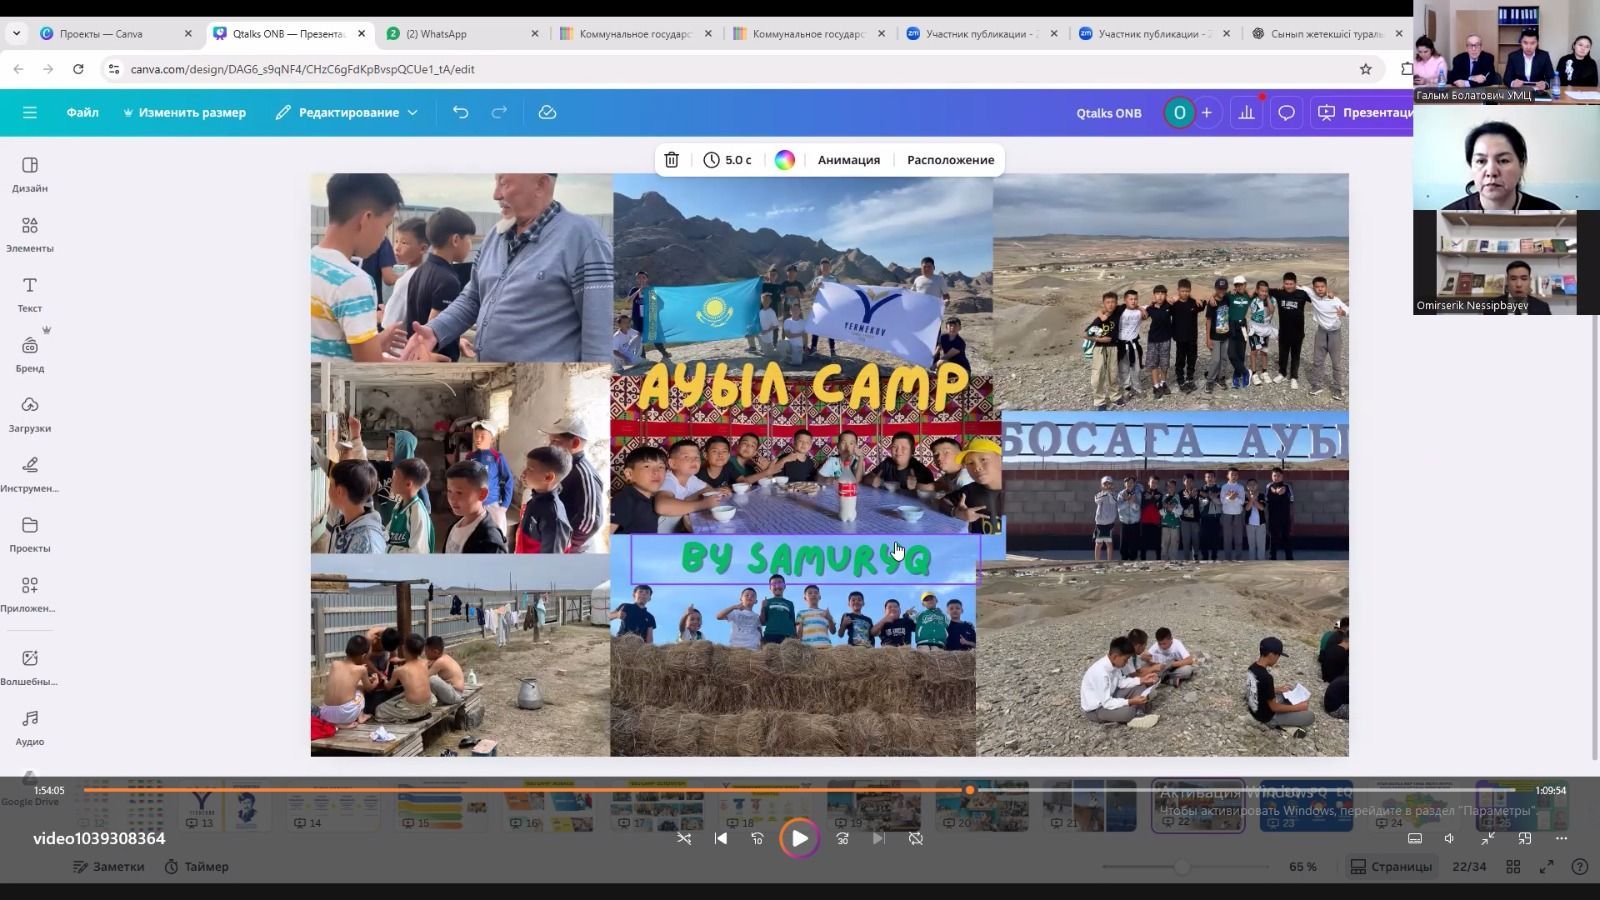Click the Аудио sidebar icon
Viewport: 1600px width, 900px height.
[x=30, y=727]
